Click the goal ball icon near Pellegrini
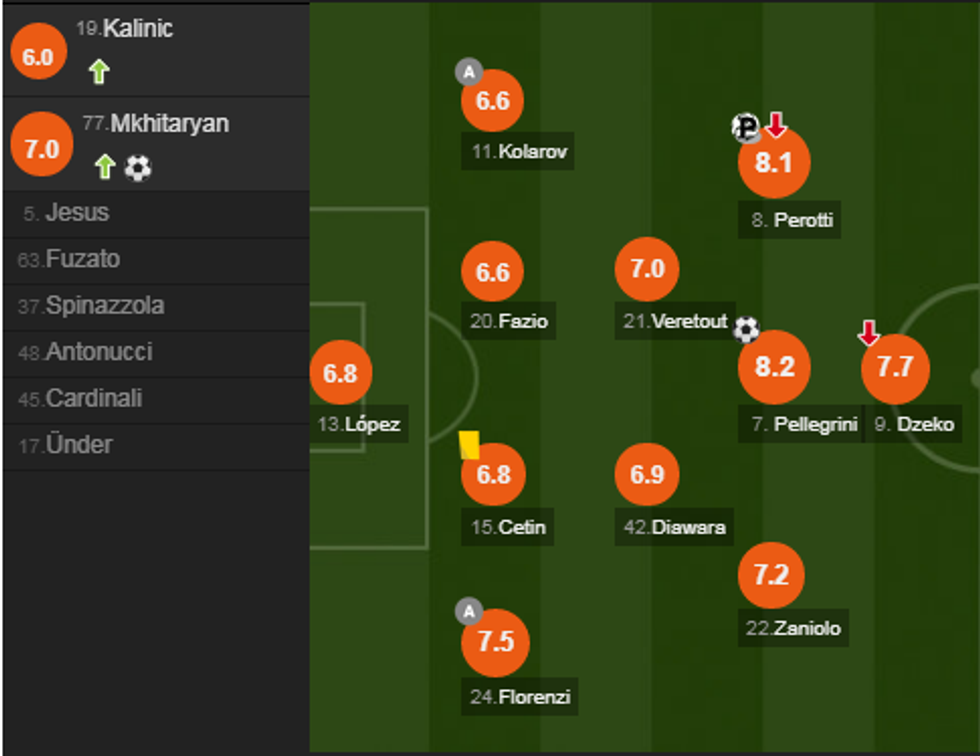This screenshot has width=980, height=756. [x=746, y=329]
